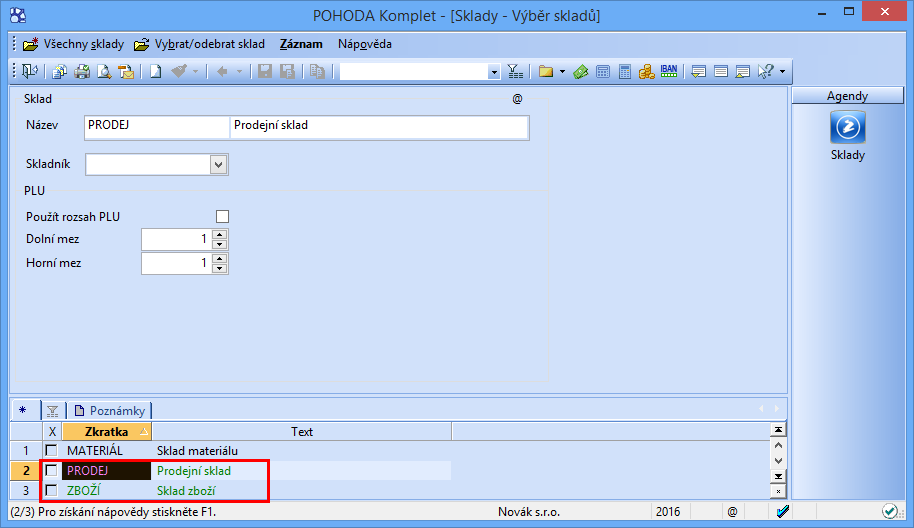This screenshot has width=914, height=528.
Task: Select the MATERIÁL row
Action: pyautogui.click(x=231, y=450)
